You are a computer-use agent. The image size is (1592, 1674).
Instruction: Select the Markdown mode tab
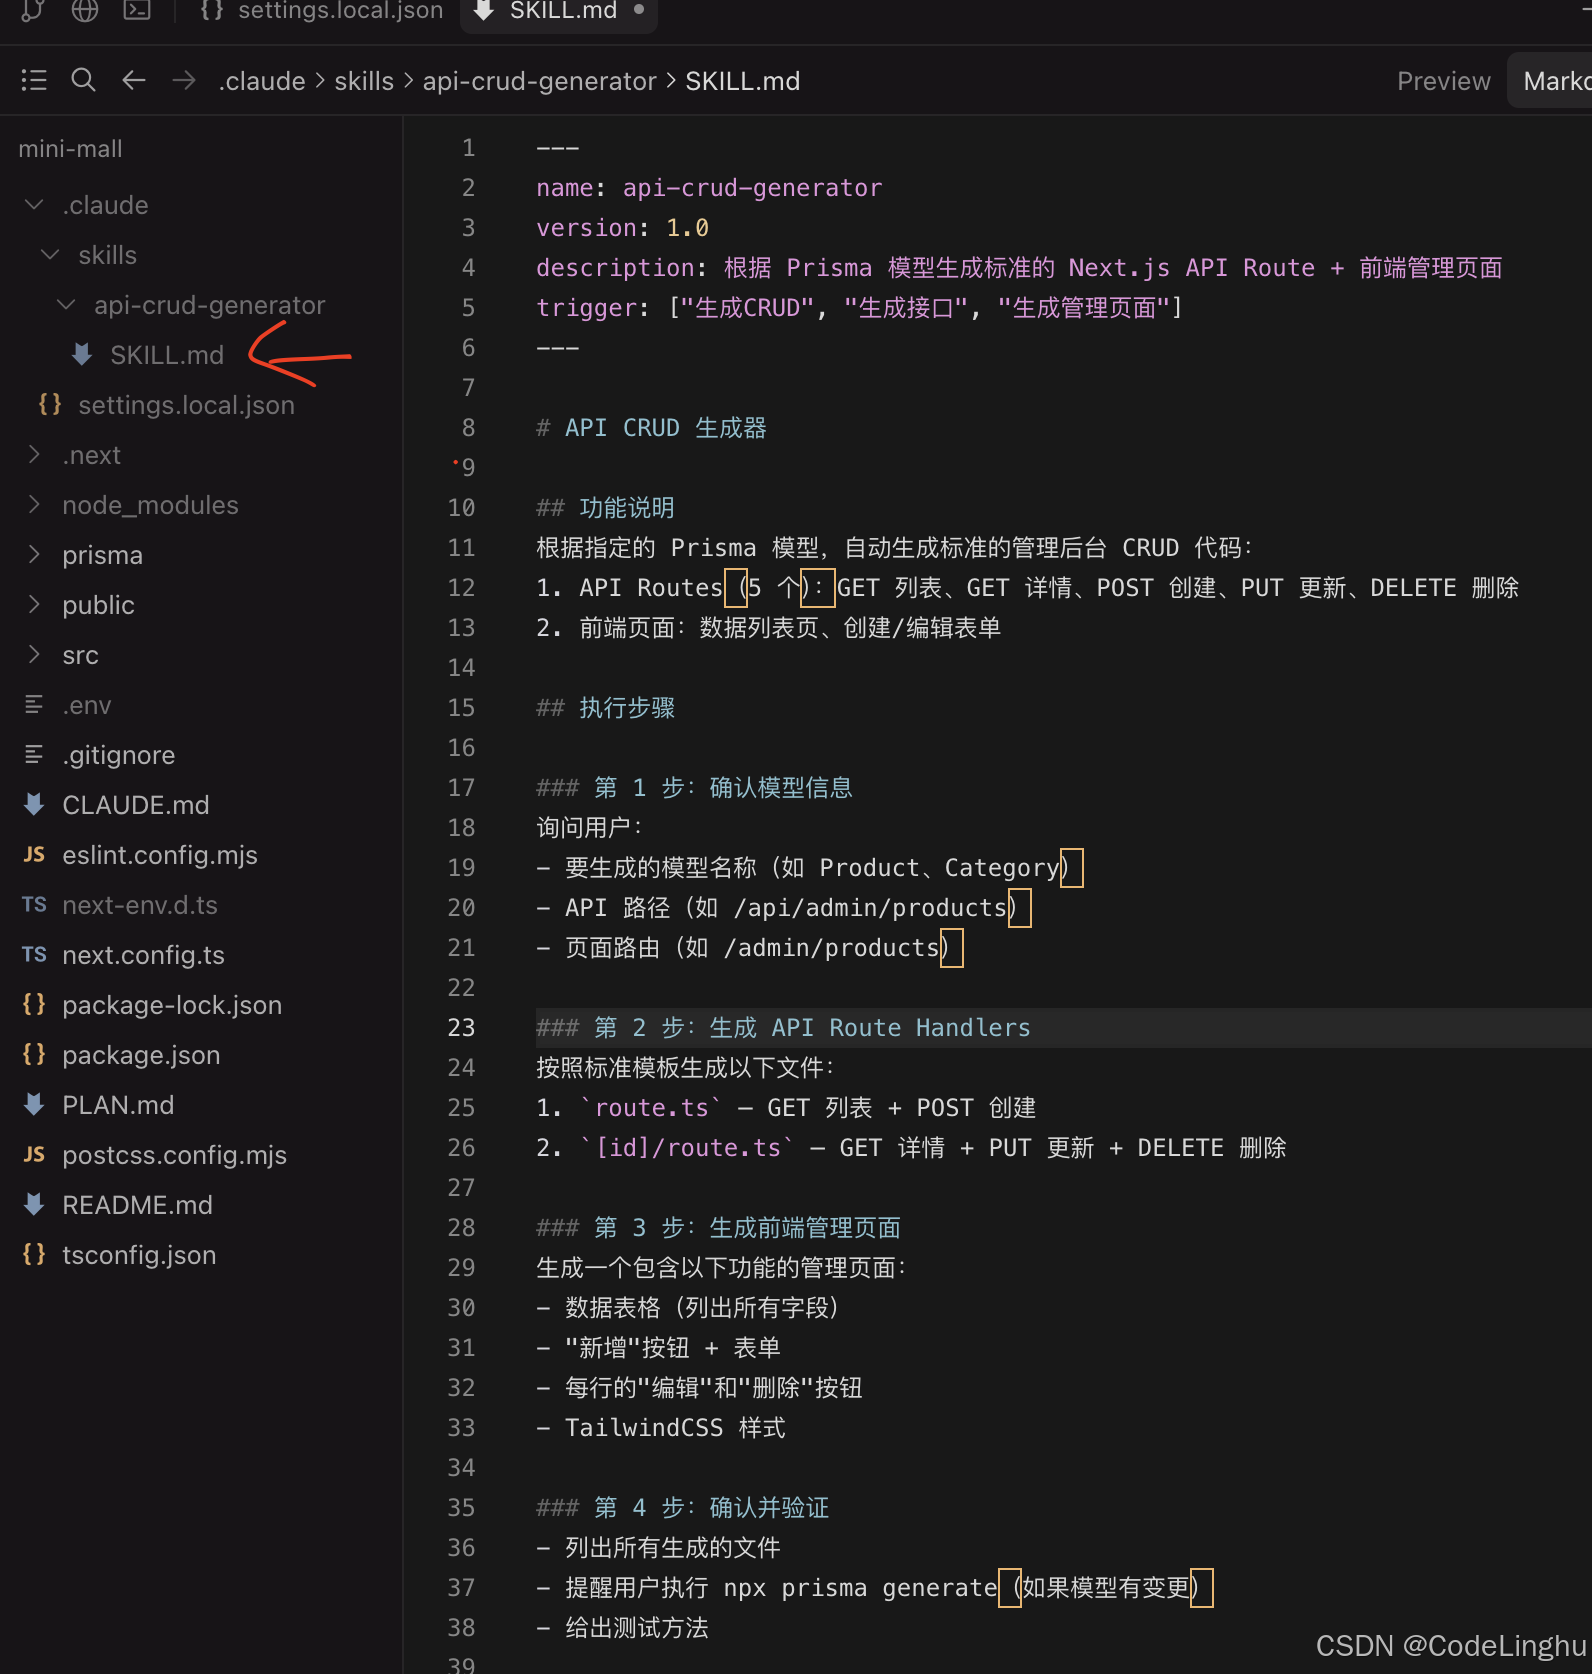[x=1552, y=81]
